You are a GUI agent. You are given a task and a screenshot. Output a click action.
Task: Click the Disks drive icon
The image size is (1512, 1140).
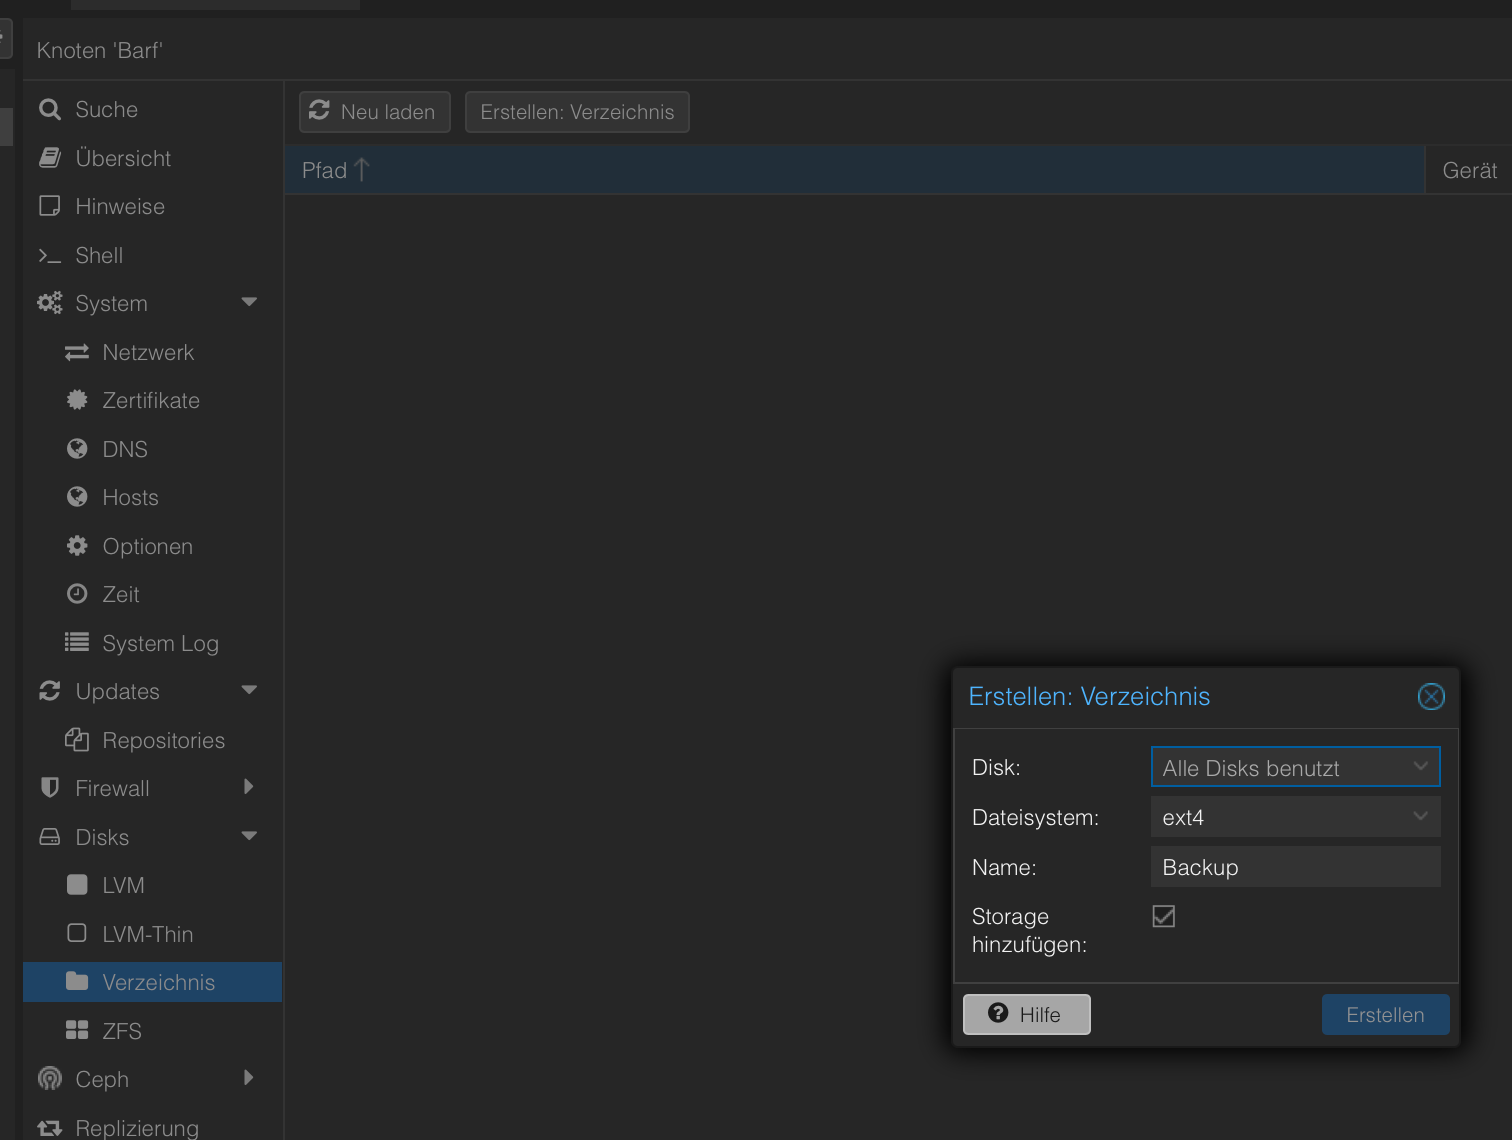[x=50, y=836]
